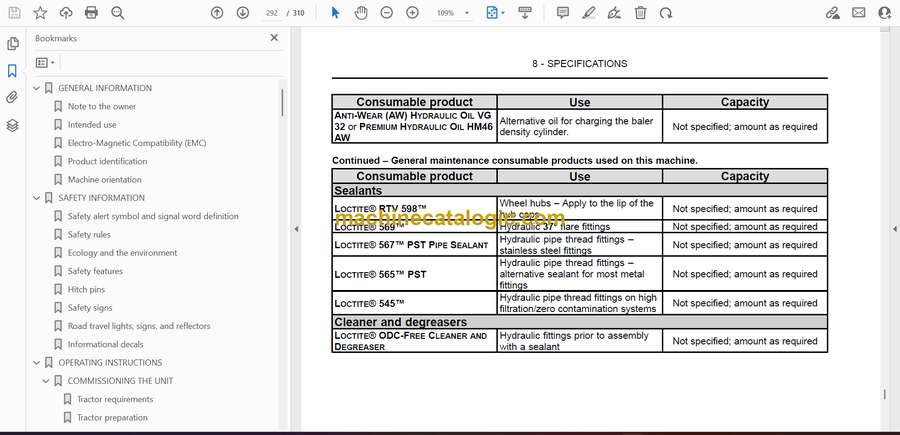Image resolution: width=900 pixels, height=435 pixels.
Task: Click the scrolling mode keyboard icon
Action: 525,13
